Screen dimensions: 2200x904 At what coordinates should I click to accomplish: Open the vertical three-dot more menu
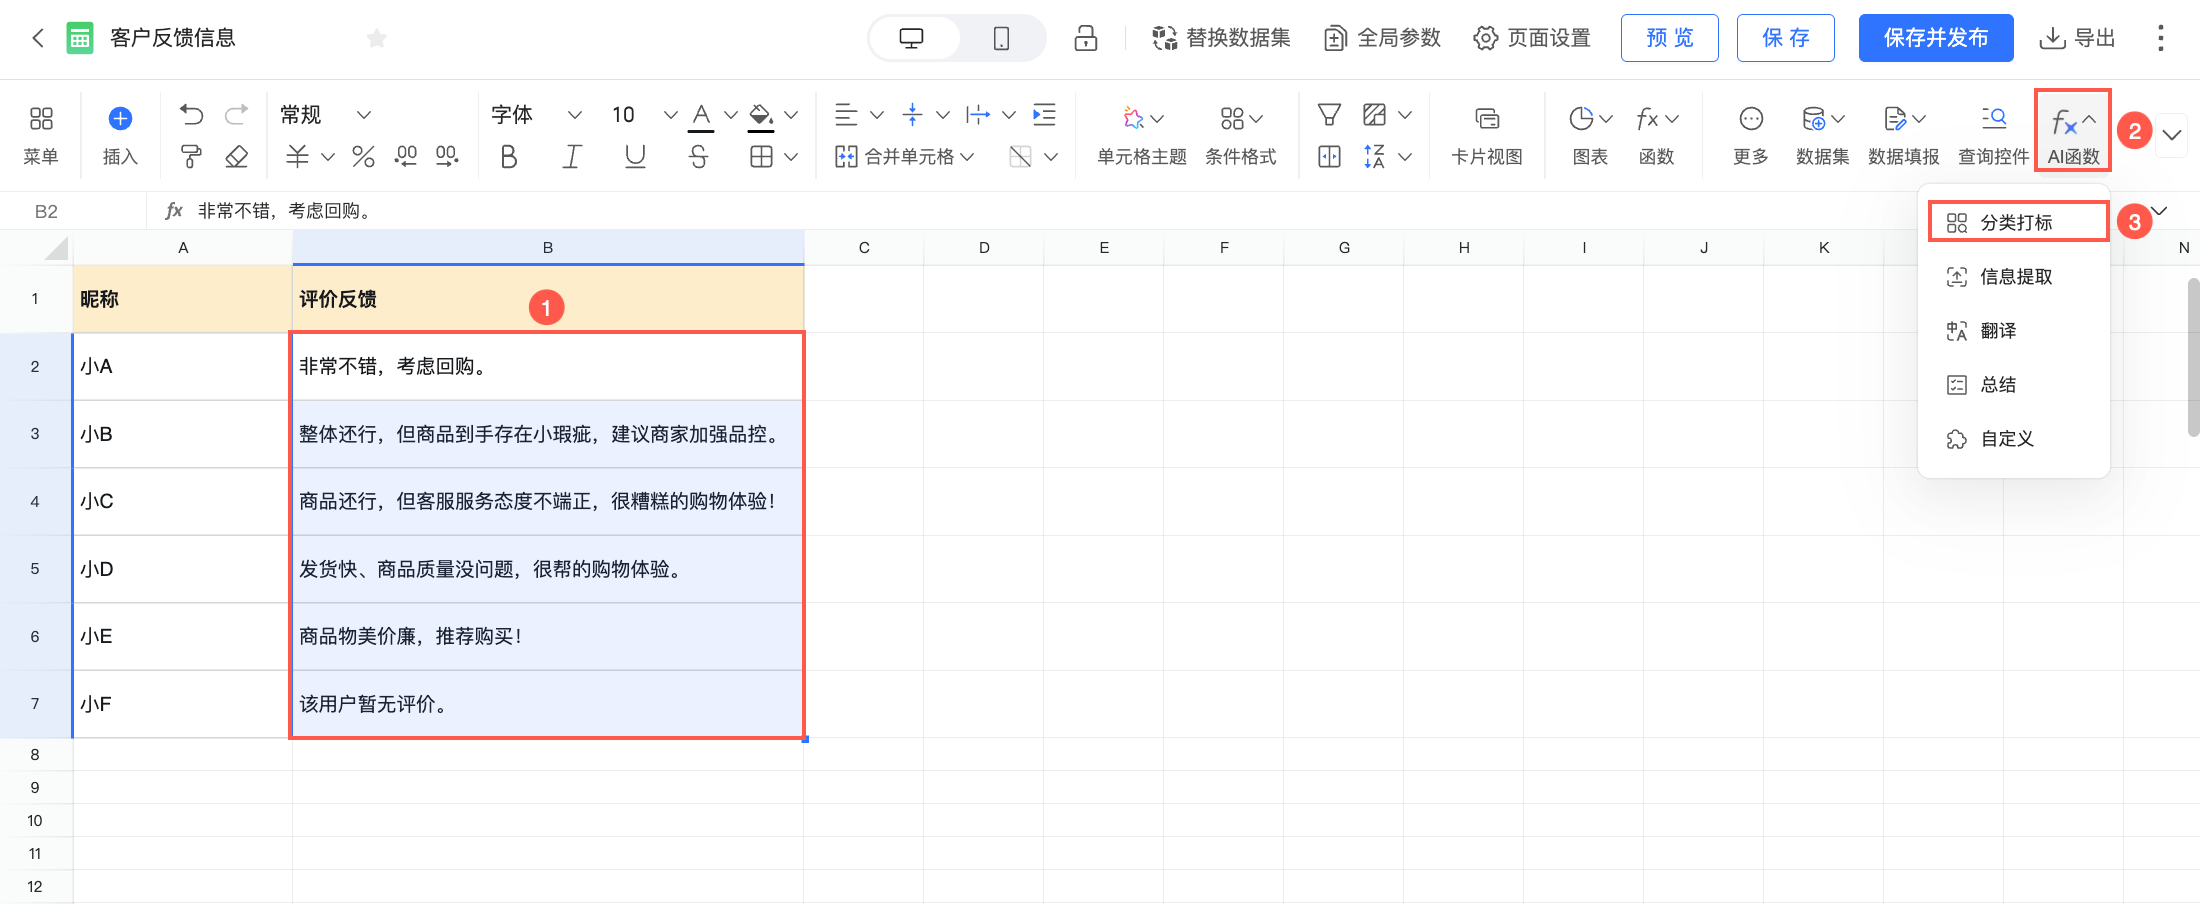pyautogui.click(x=2161, y=38)
